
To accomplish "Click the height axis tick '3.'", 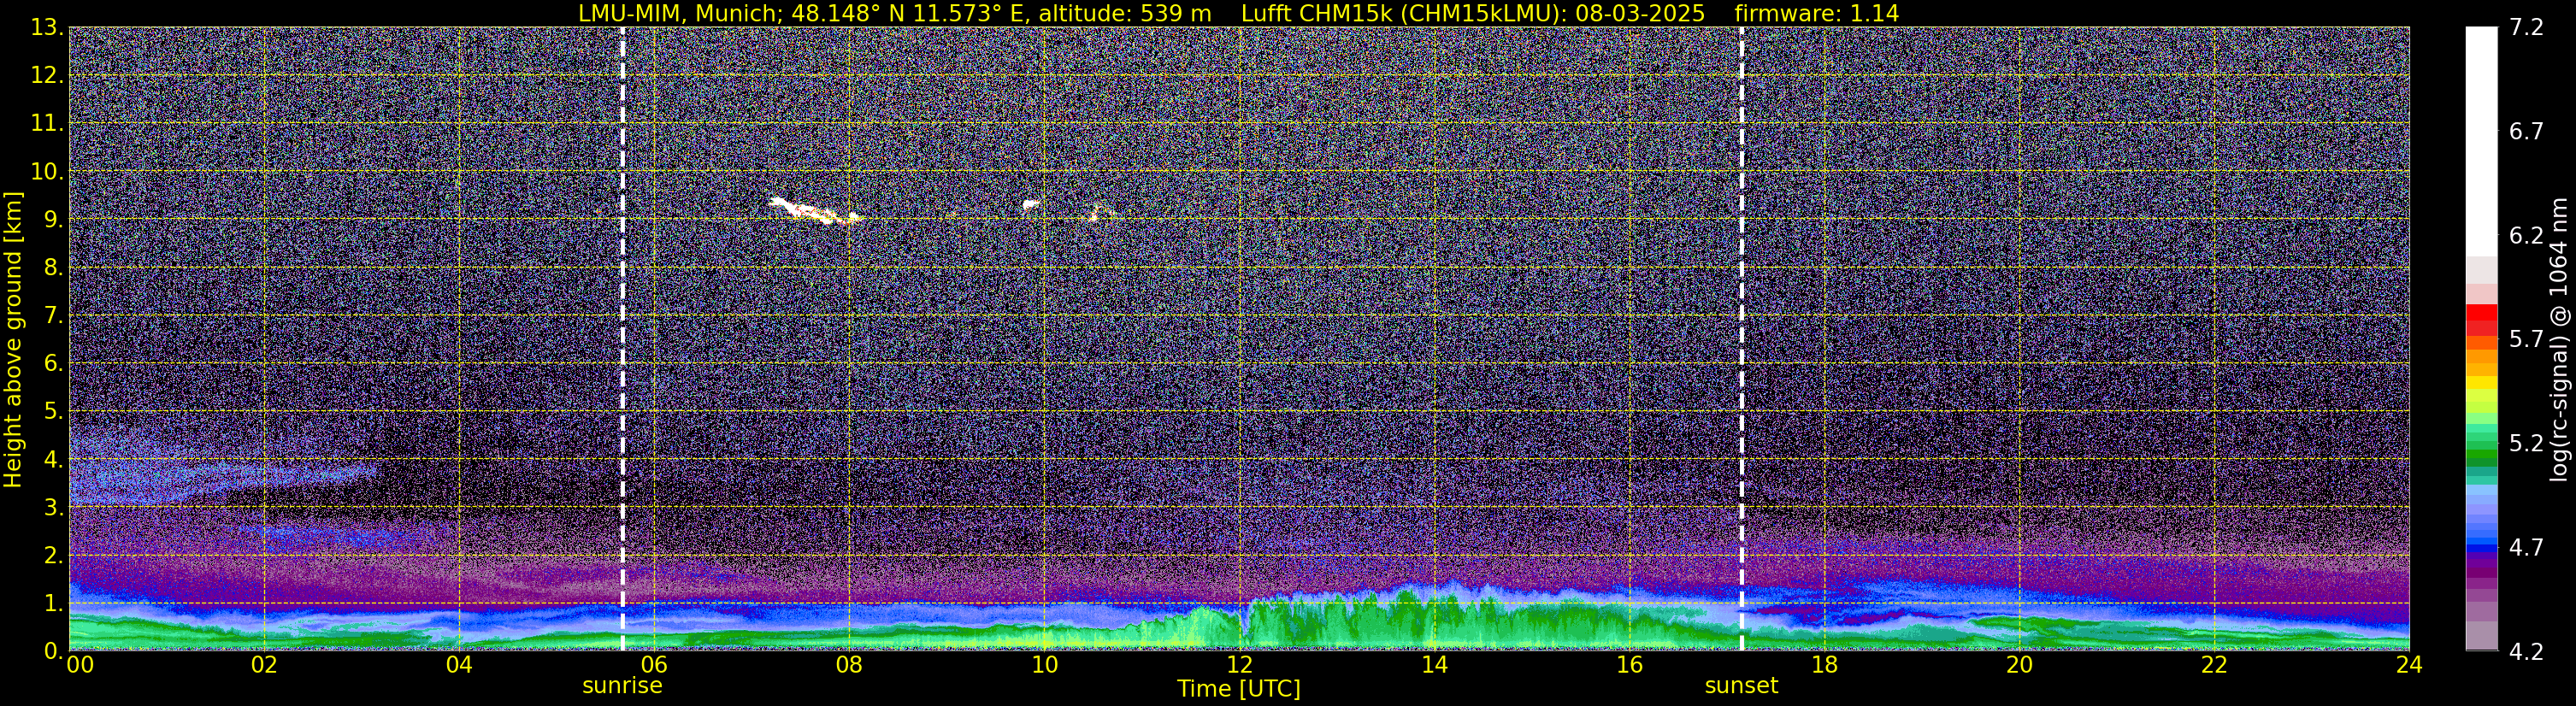I will [54, 508].
